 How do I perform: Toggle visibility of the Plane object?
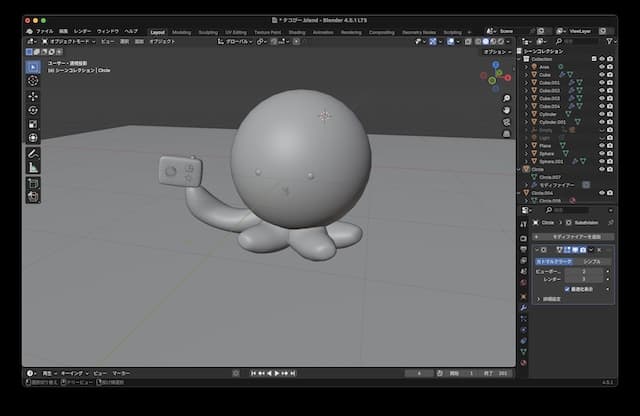602,146
